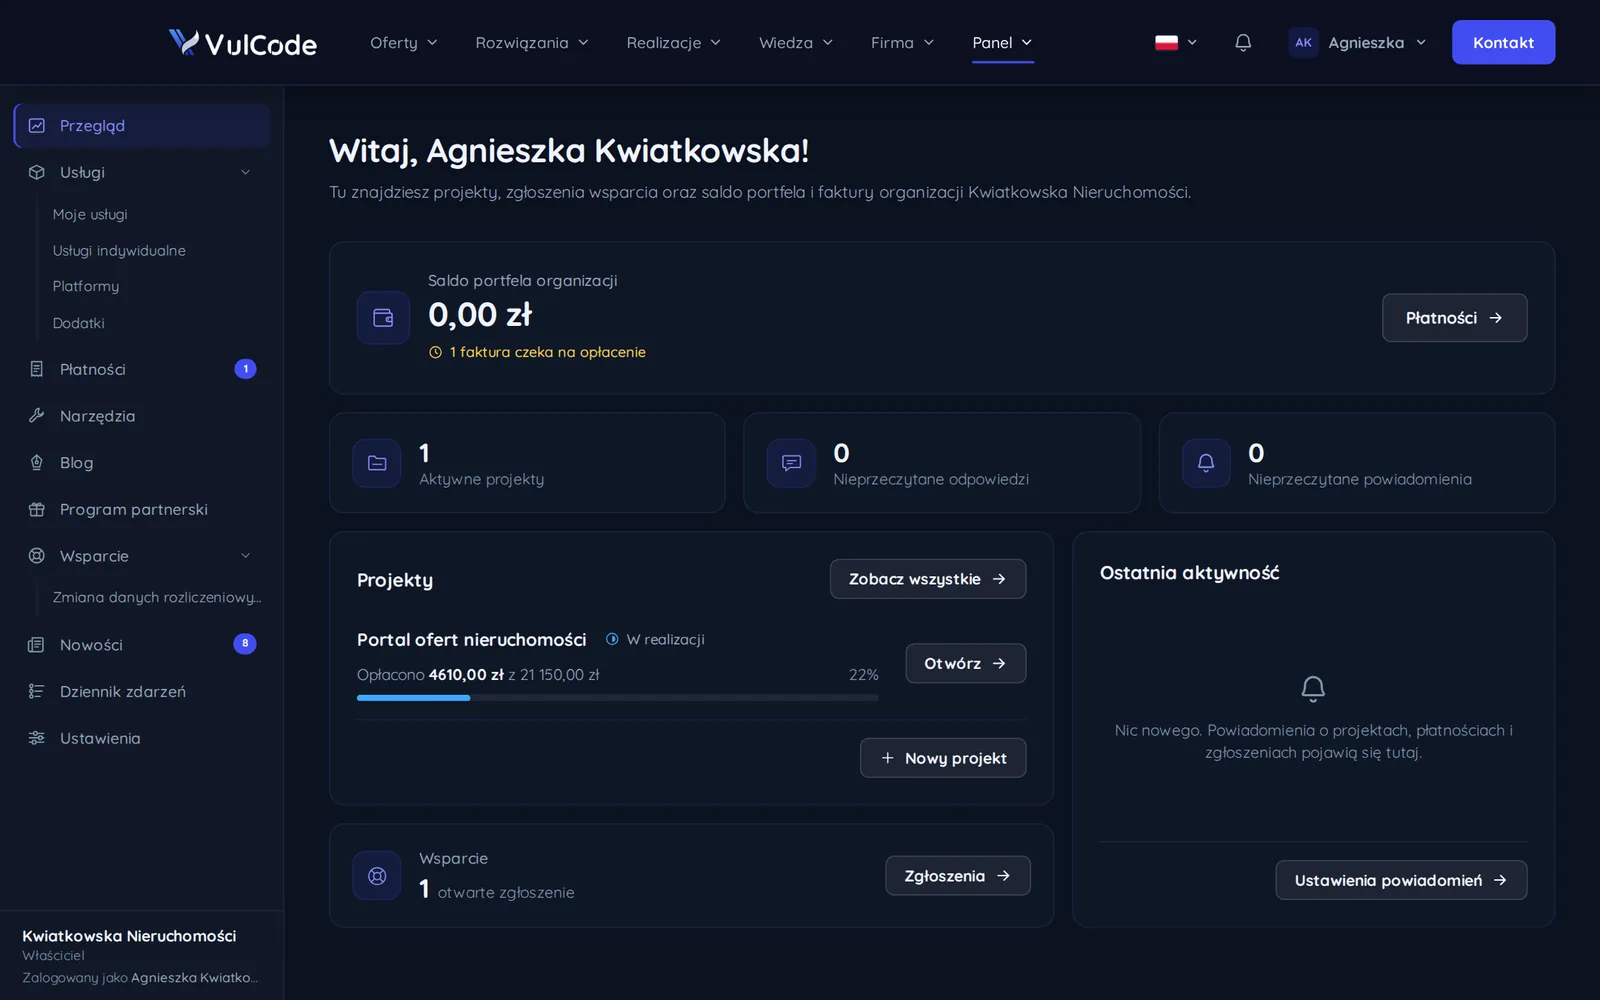Image resolution: width=1600 pixels, height=1000 pixels.
Task: Open Dodatki in the sidebar
Action: pos(79,323)
